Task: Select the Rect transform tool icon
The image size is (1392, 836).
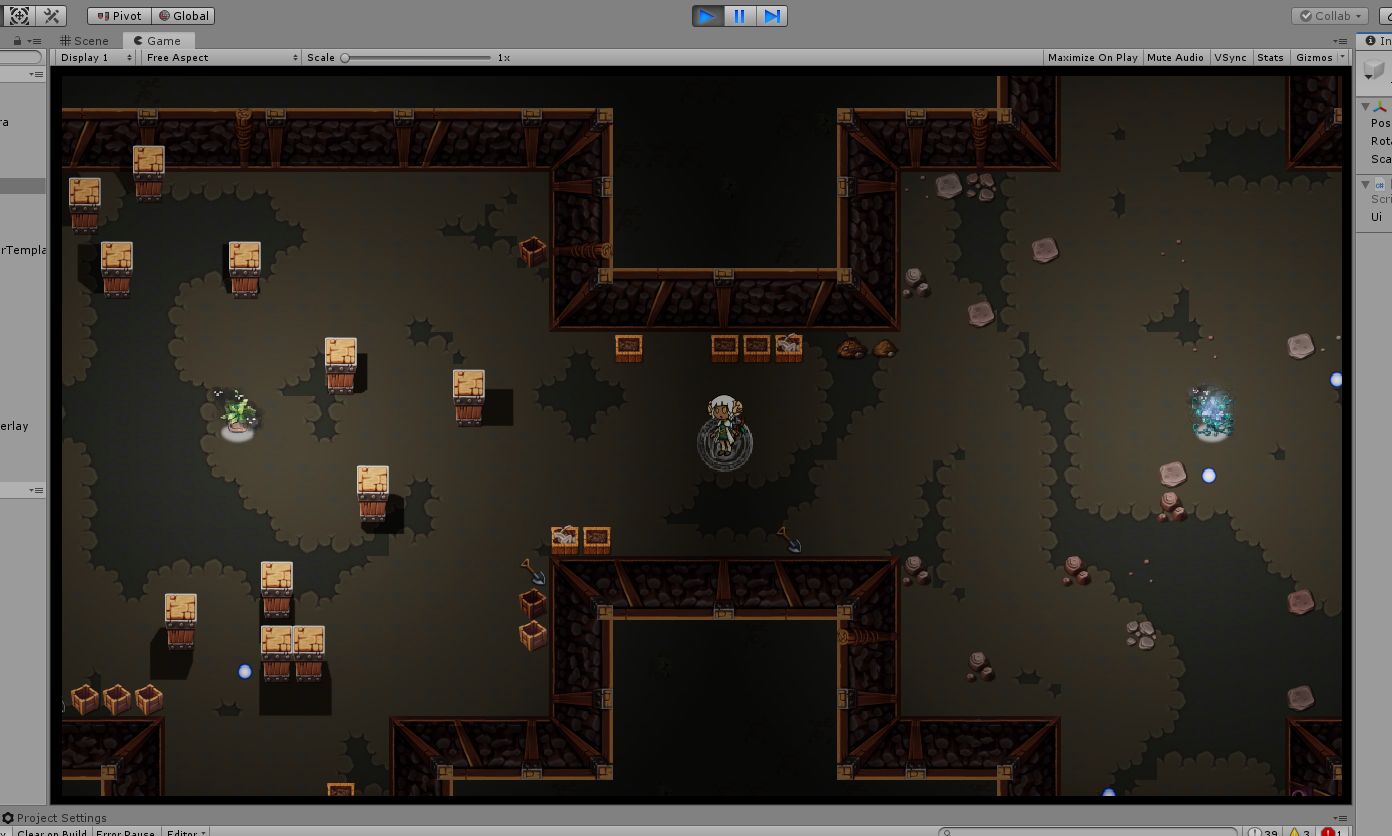Action: [x=20, y=16]
